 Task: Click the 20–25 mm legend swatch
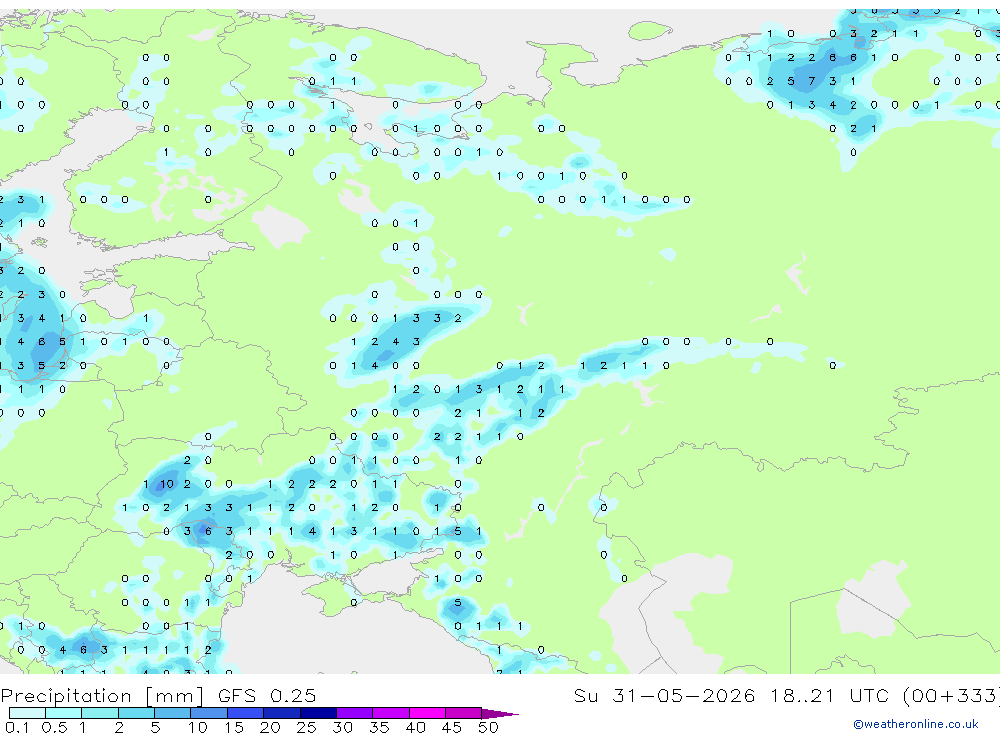point(282,713)
